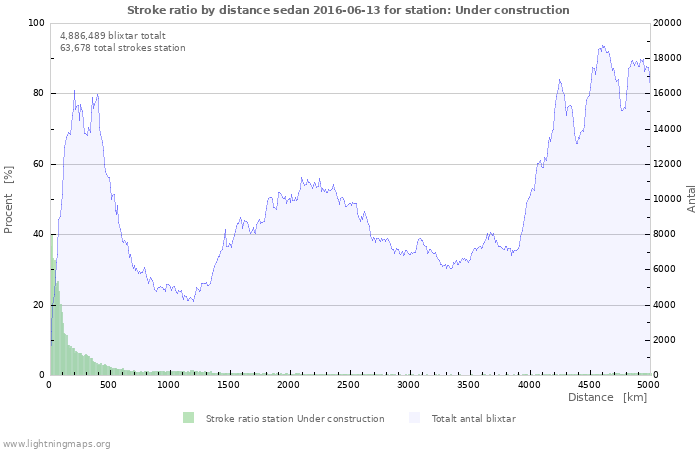Select legend label Stroke ratio station Under construction
Viewport: 700px width, 450px height.
[294, 418]
